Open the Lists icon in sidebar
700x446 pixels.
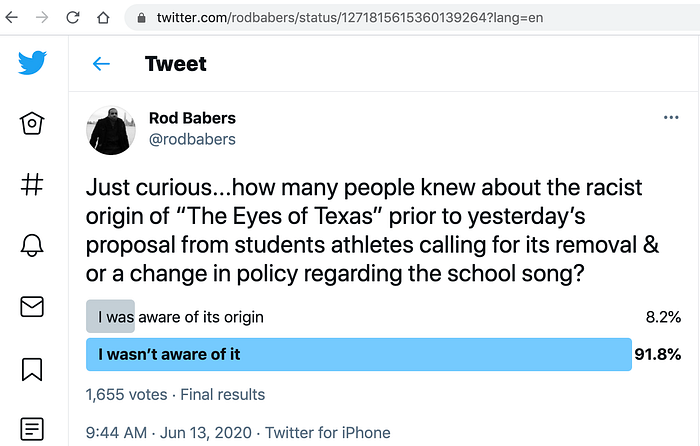(32, 429)
